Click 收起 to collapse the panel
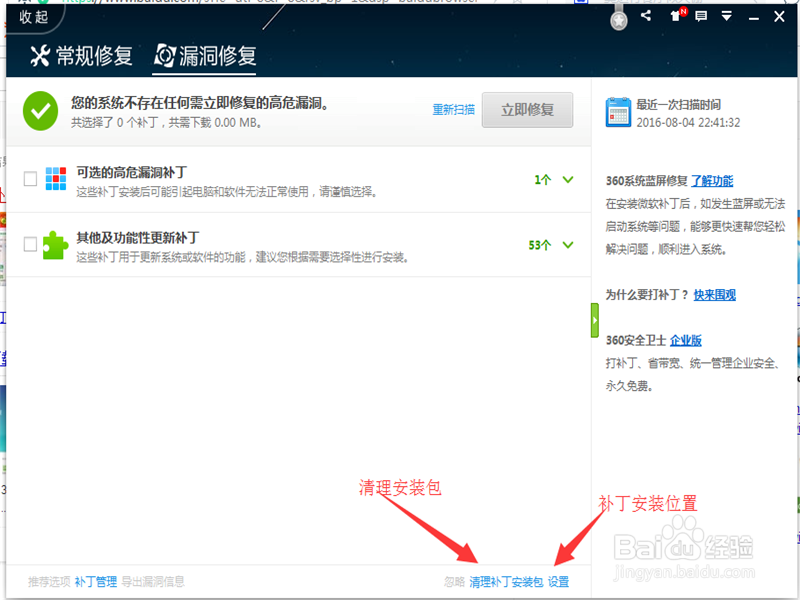 pyautogui.click(x=33, y=15)
